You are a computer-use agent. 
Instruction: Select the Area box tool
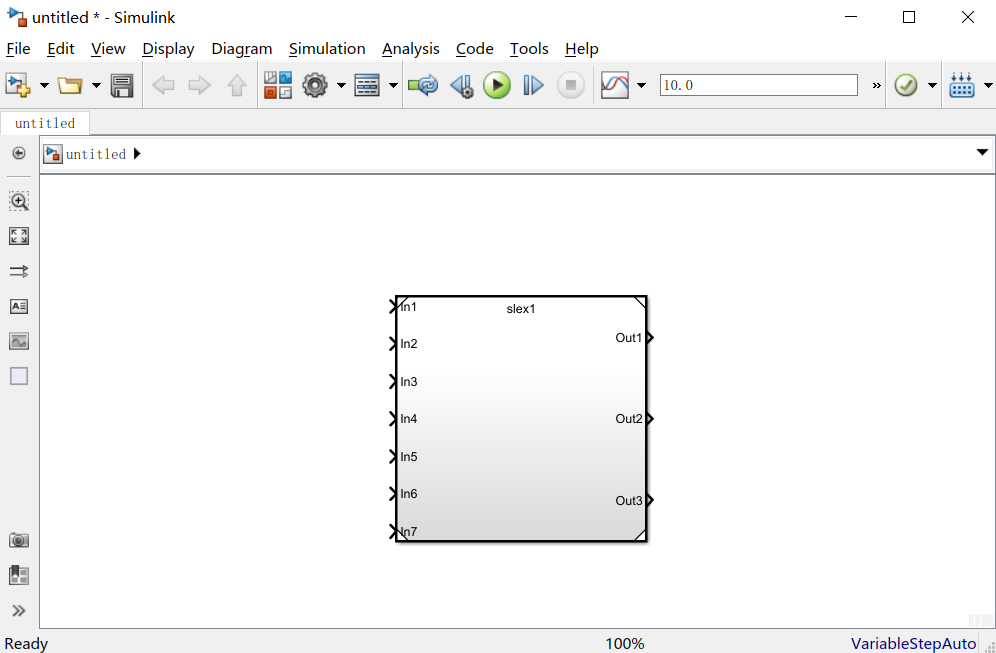click(x=19, y=377)
